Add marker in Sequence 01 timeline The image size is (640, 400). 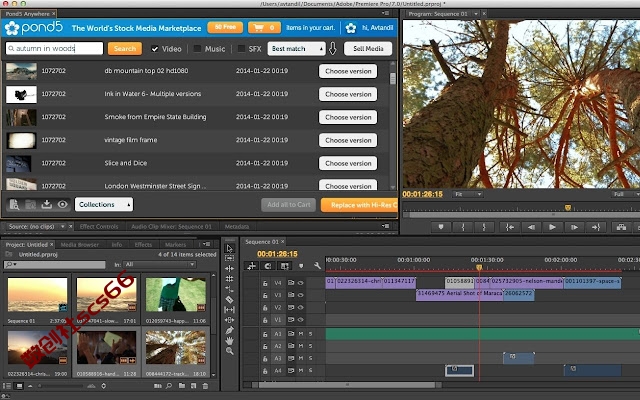click(x=301, y=266)
